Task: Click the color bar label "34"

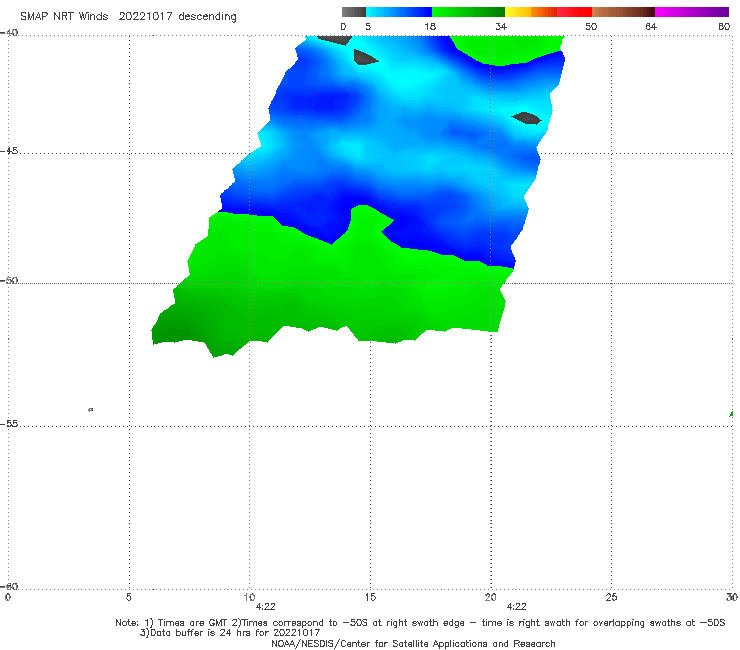Action: click(x=501, y=26)
